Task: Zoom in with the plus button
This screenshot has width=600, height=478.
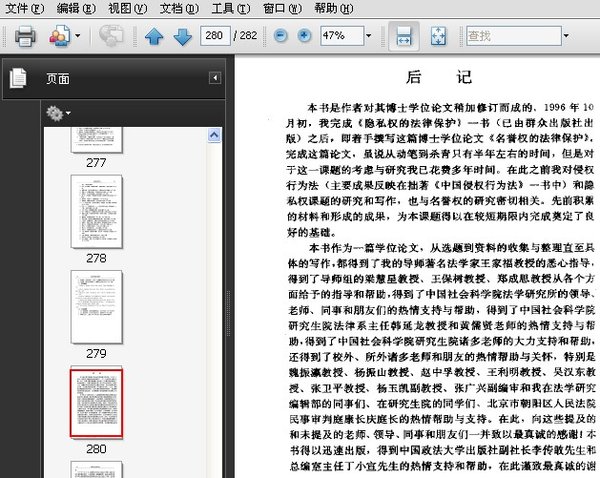Action: coord(303,37)
